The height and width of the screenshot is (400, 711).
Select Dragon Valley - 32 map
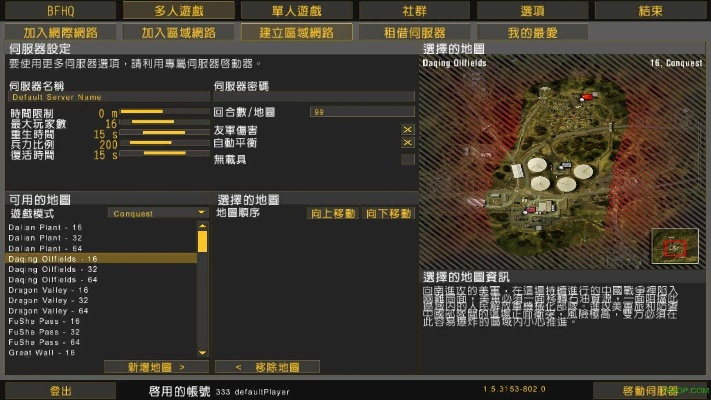point(102,300)
